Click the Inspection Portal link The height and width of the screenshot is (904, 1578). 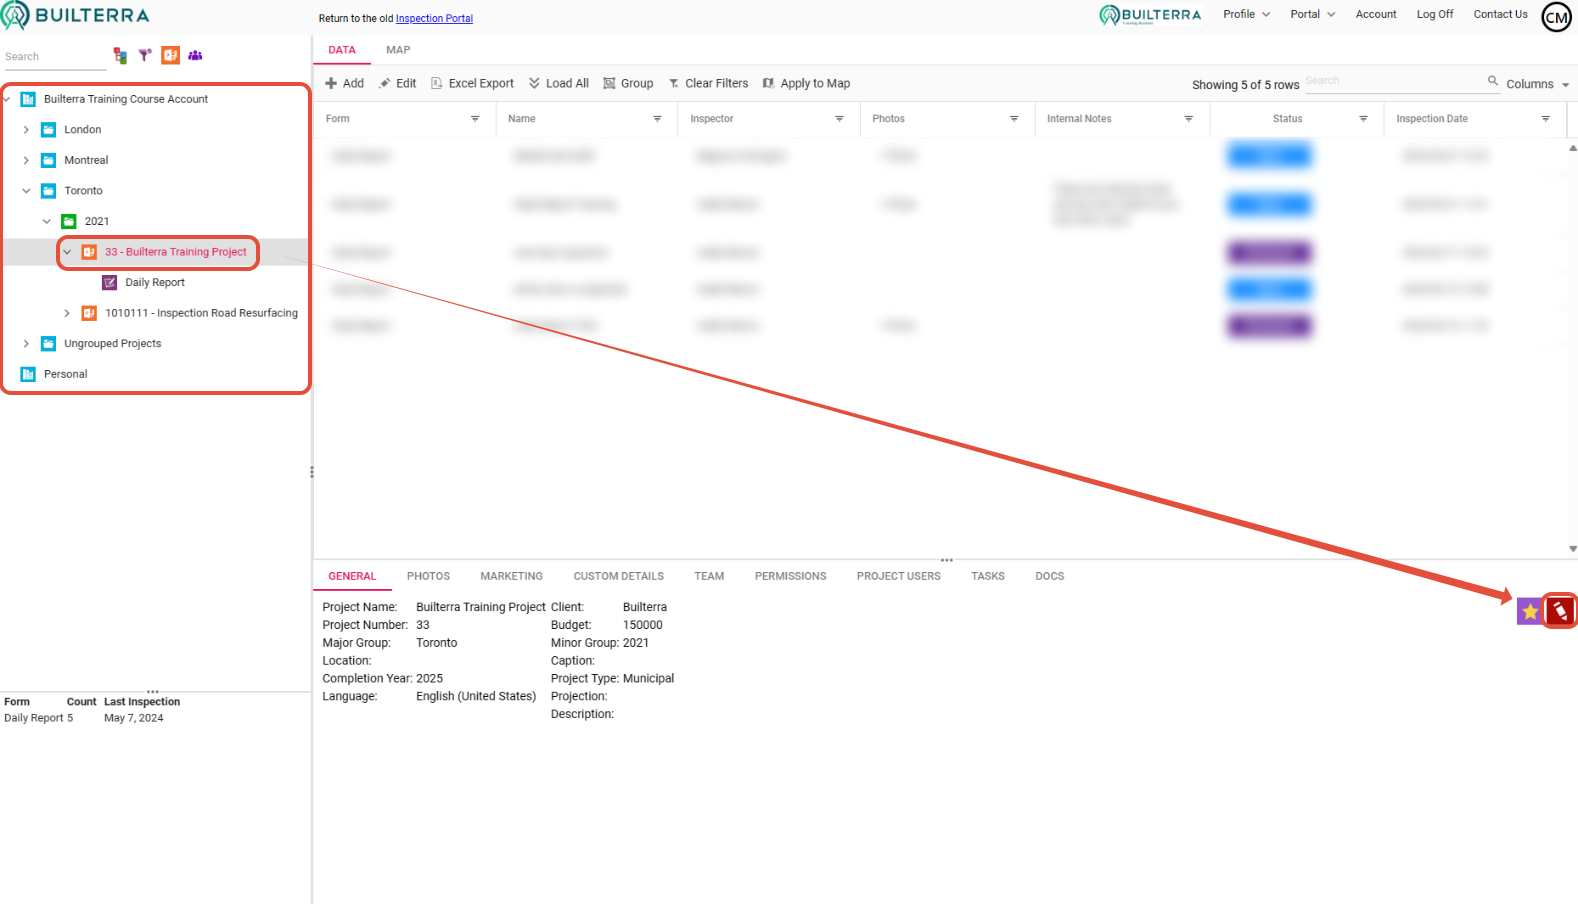[434, 19]
